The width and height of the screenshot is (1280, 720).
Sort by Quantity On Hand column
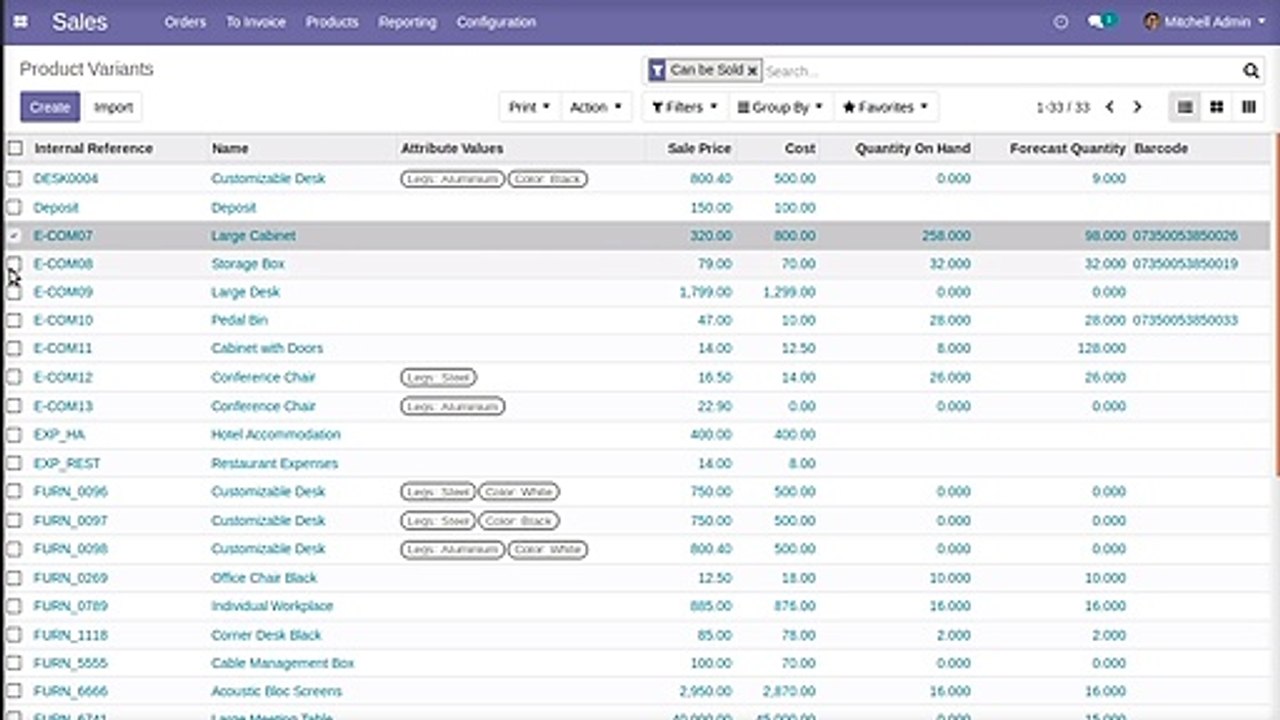point(913,148)
